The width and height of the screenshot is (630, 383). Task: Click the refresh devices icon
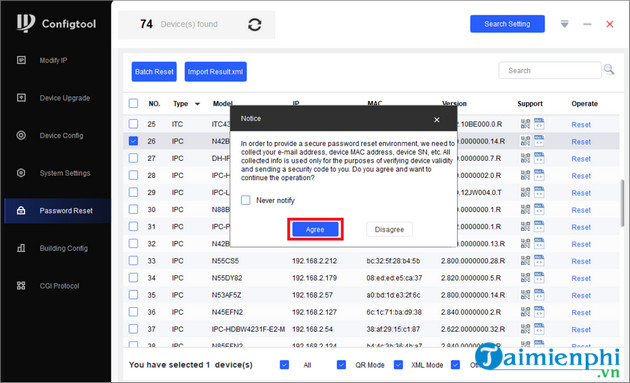254,25
